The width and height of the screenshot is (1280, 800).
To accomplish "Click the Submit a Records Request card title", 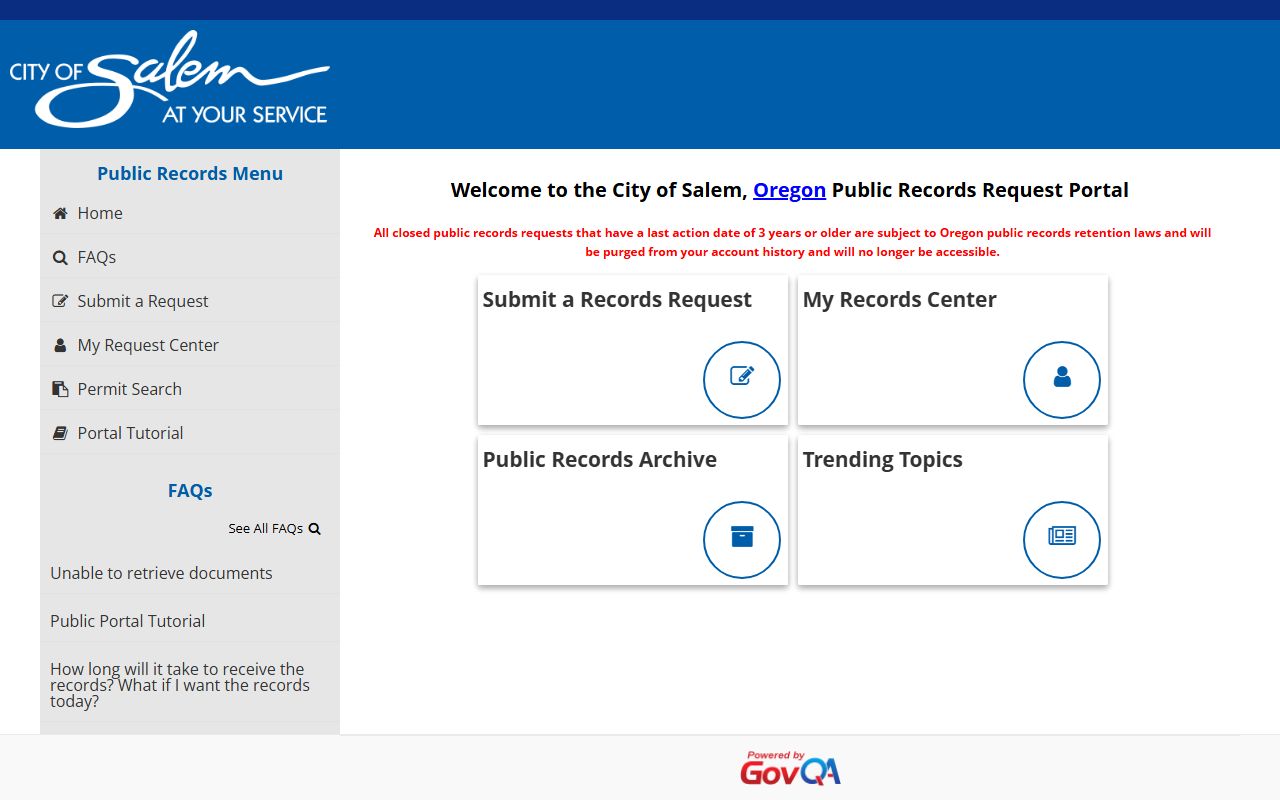I will pos(617,300).
